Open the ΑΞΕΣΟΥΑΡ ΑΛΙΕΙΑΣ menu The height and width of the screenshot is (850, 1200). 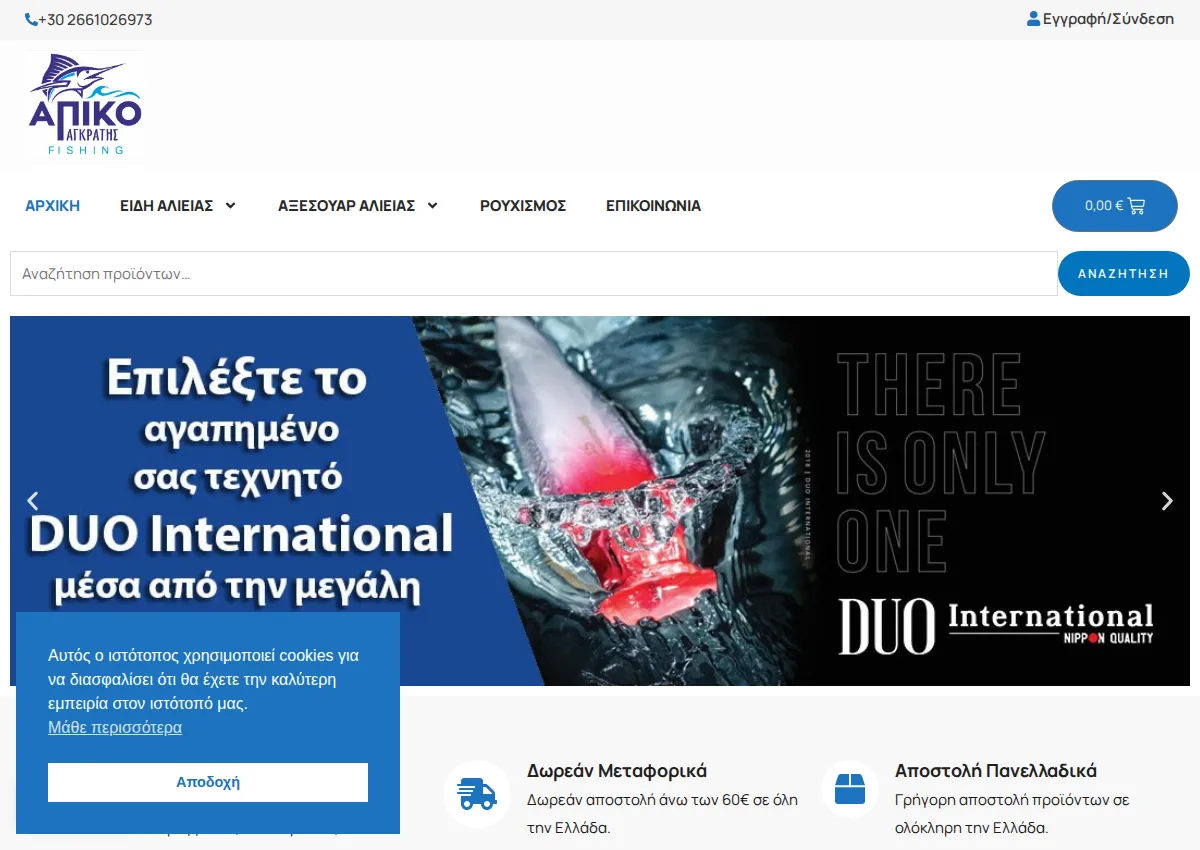346,206
